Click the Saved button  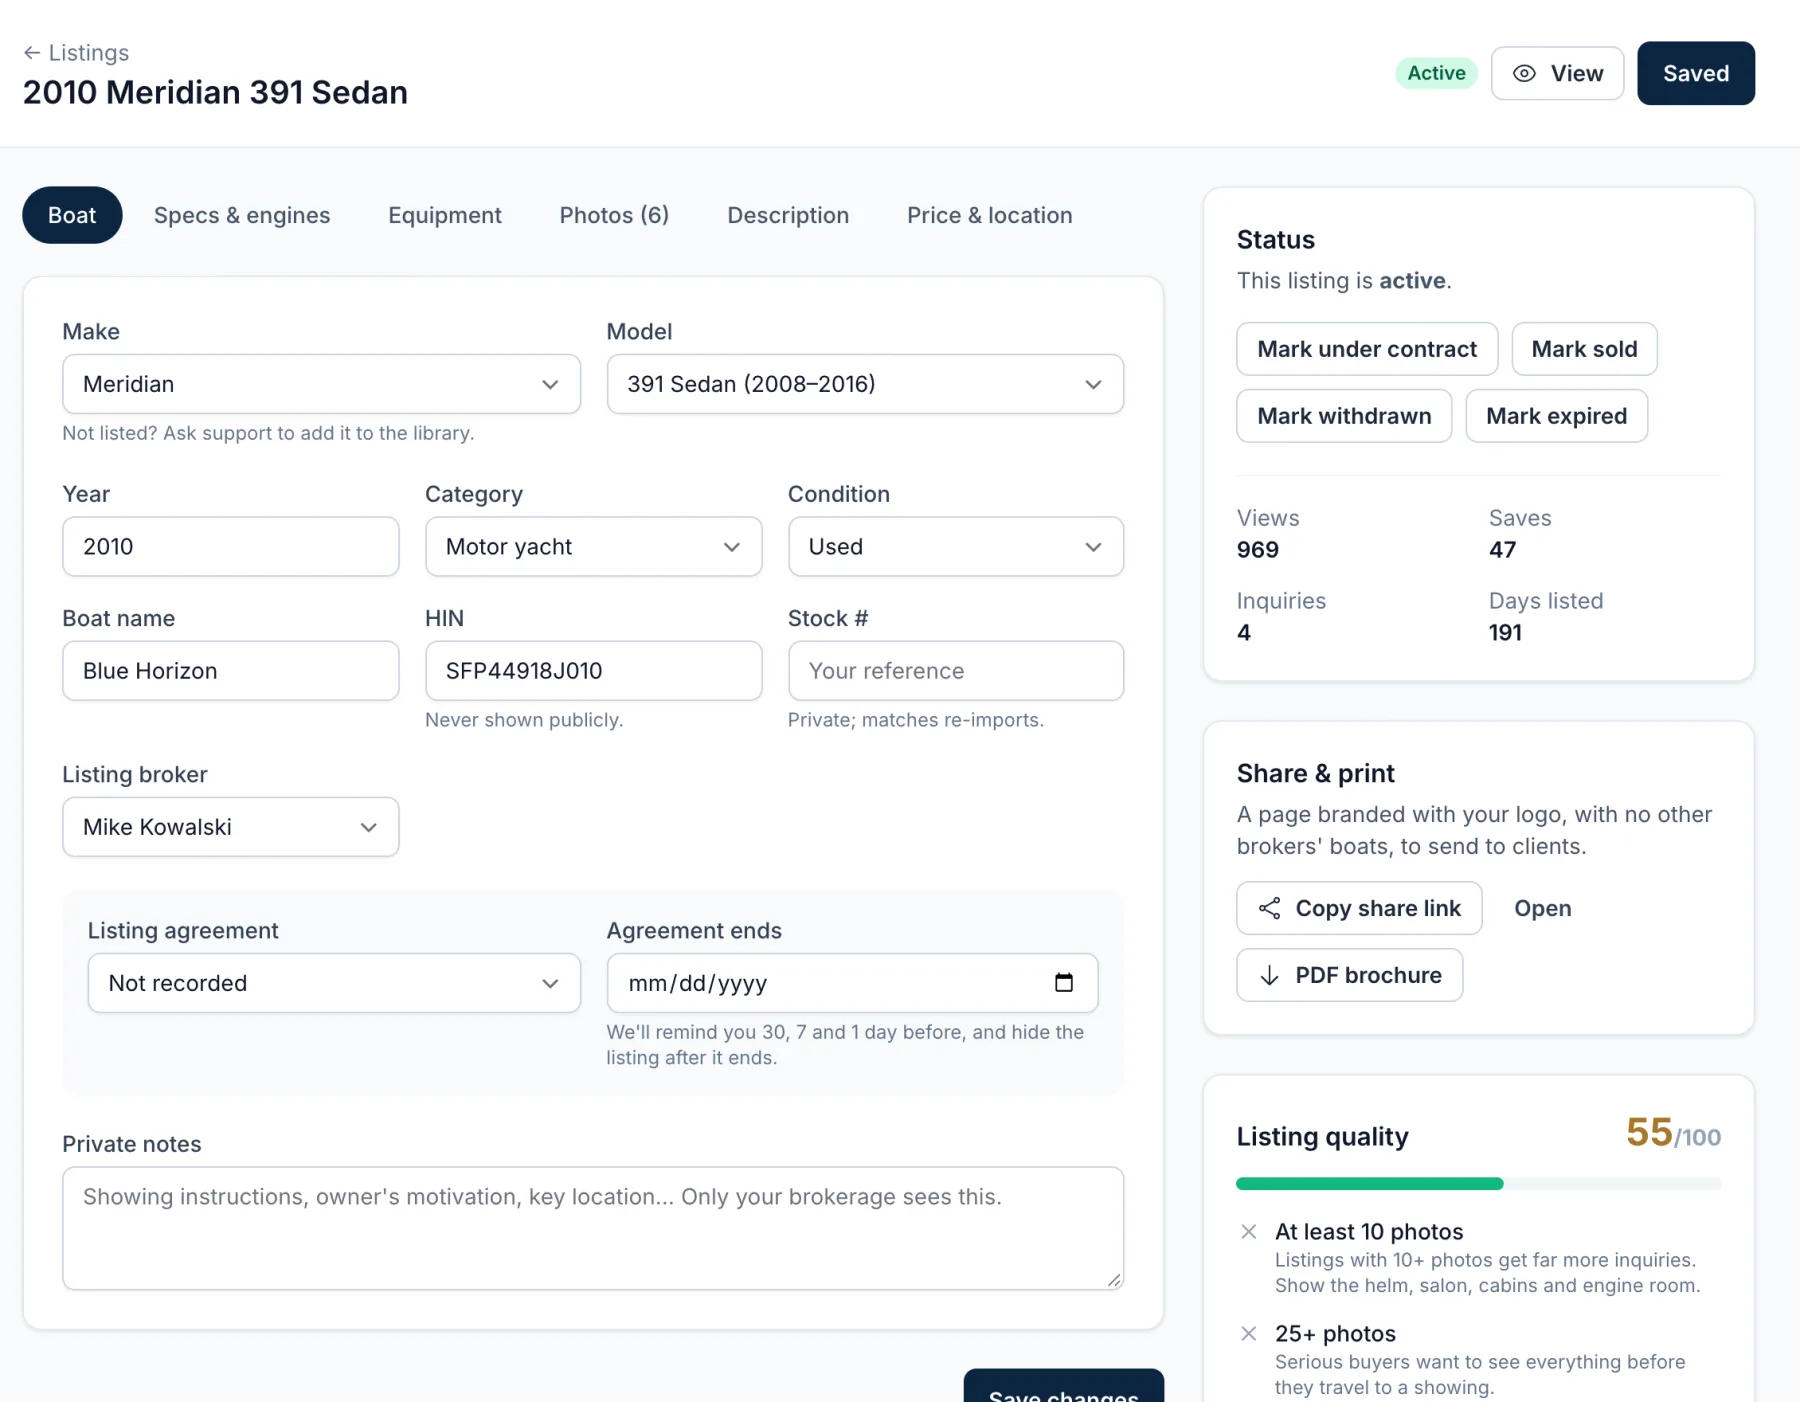1696,73
